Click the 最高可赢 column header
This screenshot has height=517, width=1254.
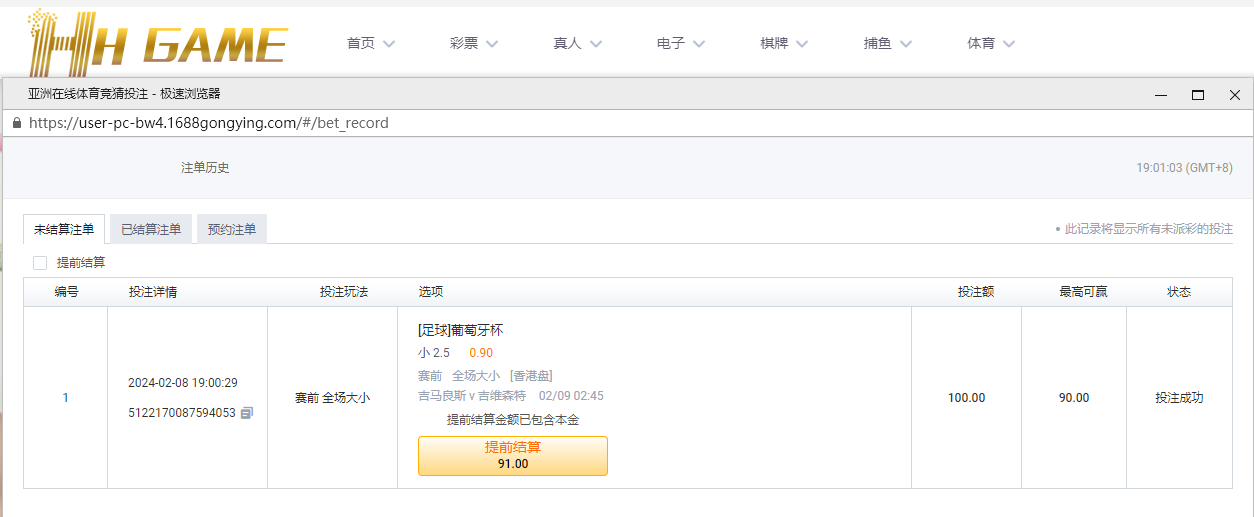click(x=1084, y=292)
